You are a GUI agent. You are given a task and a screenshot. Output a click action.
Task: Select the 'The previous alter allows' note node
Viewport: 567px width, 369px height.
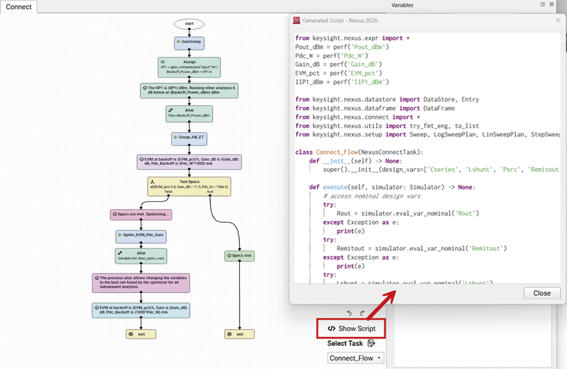click(x=141, y=283)
